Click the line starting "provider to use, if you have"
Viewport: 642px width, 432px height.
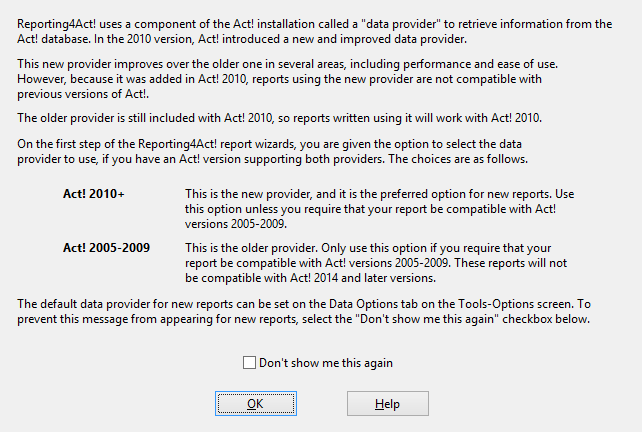coord(272,159)
